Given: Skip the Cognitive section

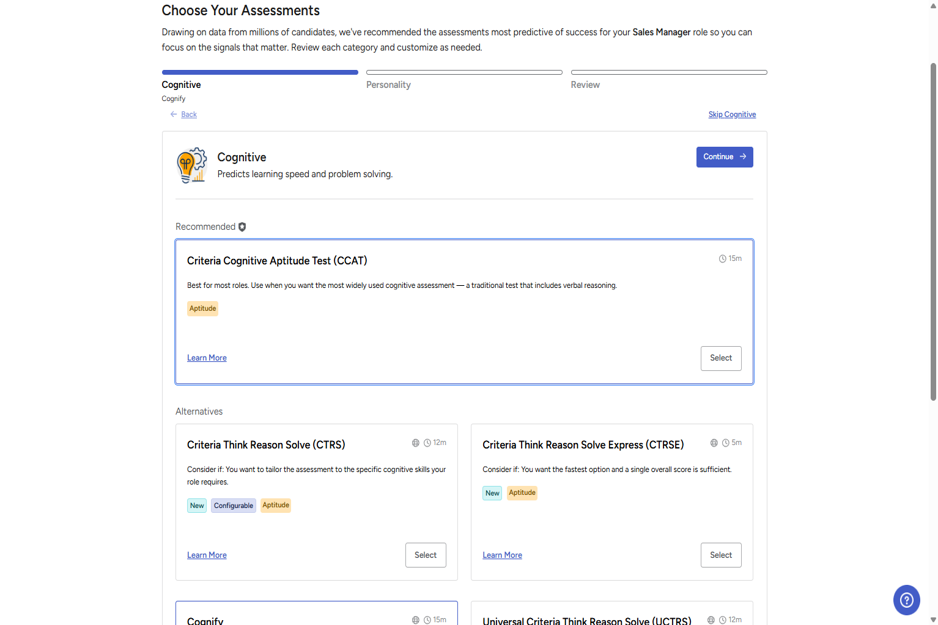Looking at the screenshot, I should tap(732, 114).
